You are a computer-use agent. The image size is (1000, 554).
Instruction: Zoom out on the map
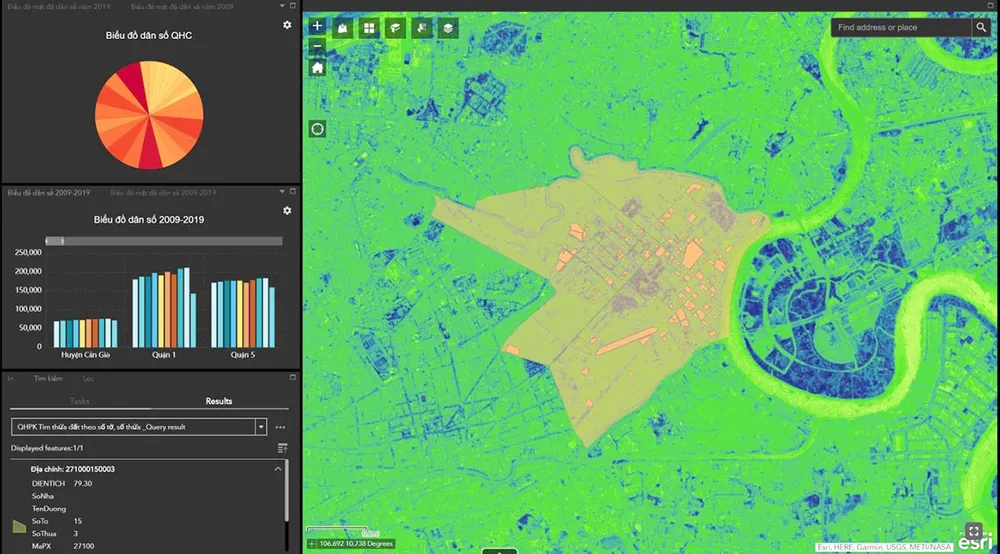[x=318, y=46]
